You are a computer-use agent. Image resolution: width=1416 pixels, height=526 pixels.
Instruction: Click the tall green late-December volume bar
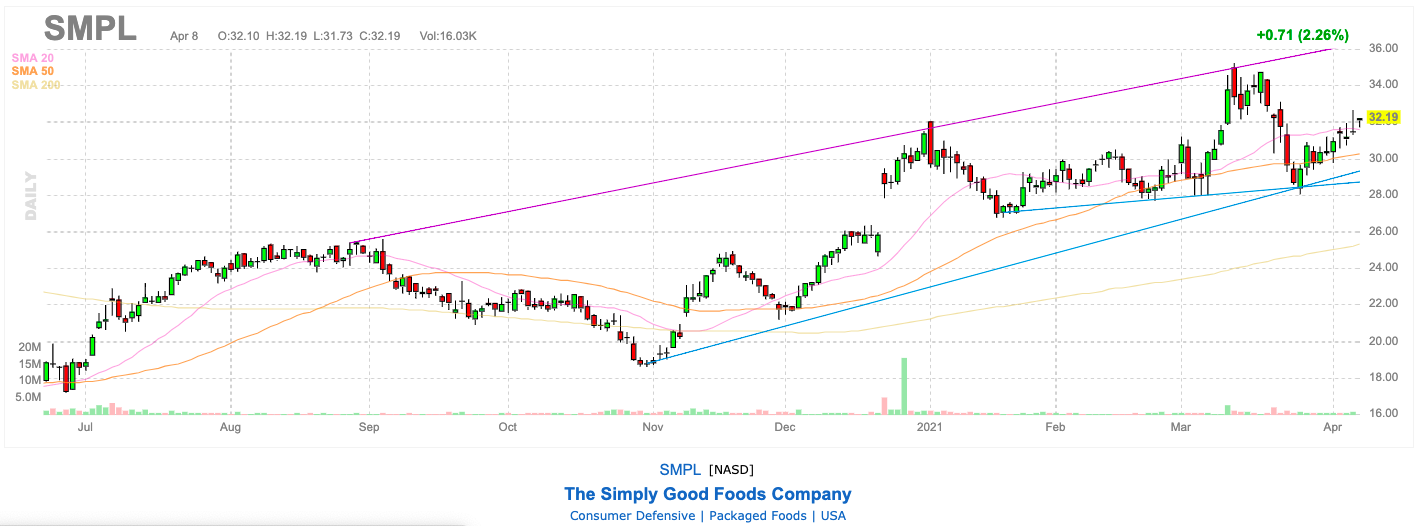point(903,385)
